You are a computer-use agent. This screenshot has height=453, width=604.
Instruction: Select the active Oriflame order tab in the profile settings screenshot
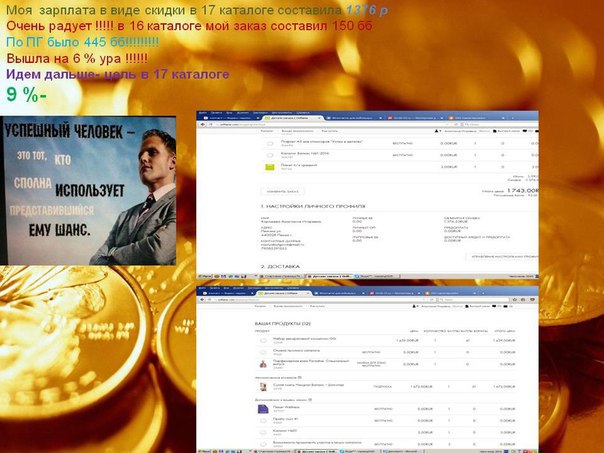pos(293,117)
